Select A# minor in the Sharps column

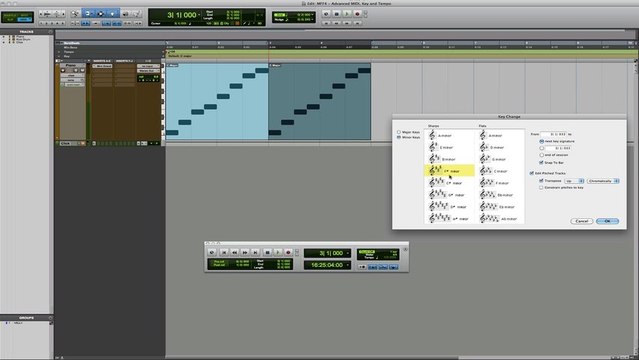pyautogui.click(x=449, y=219)
